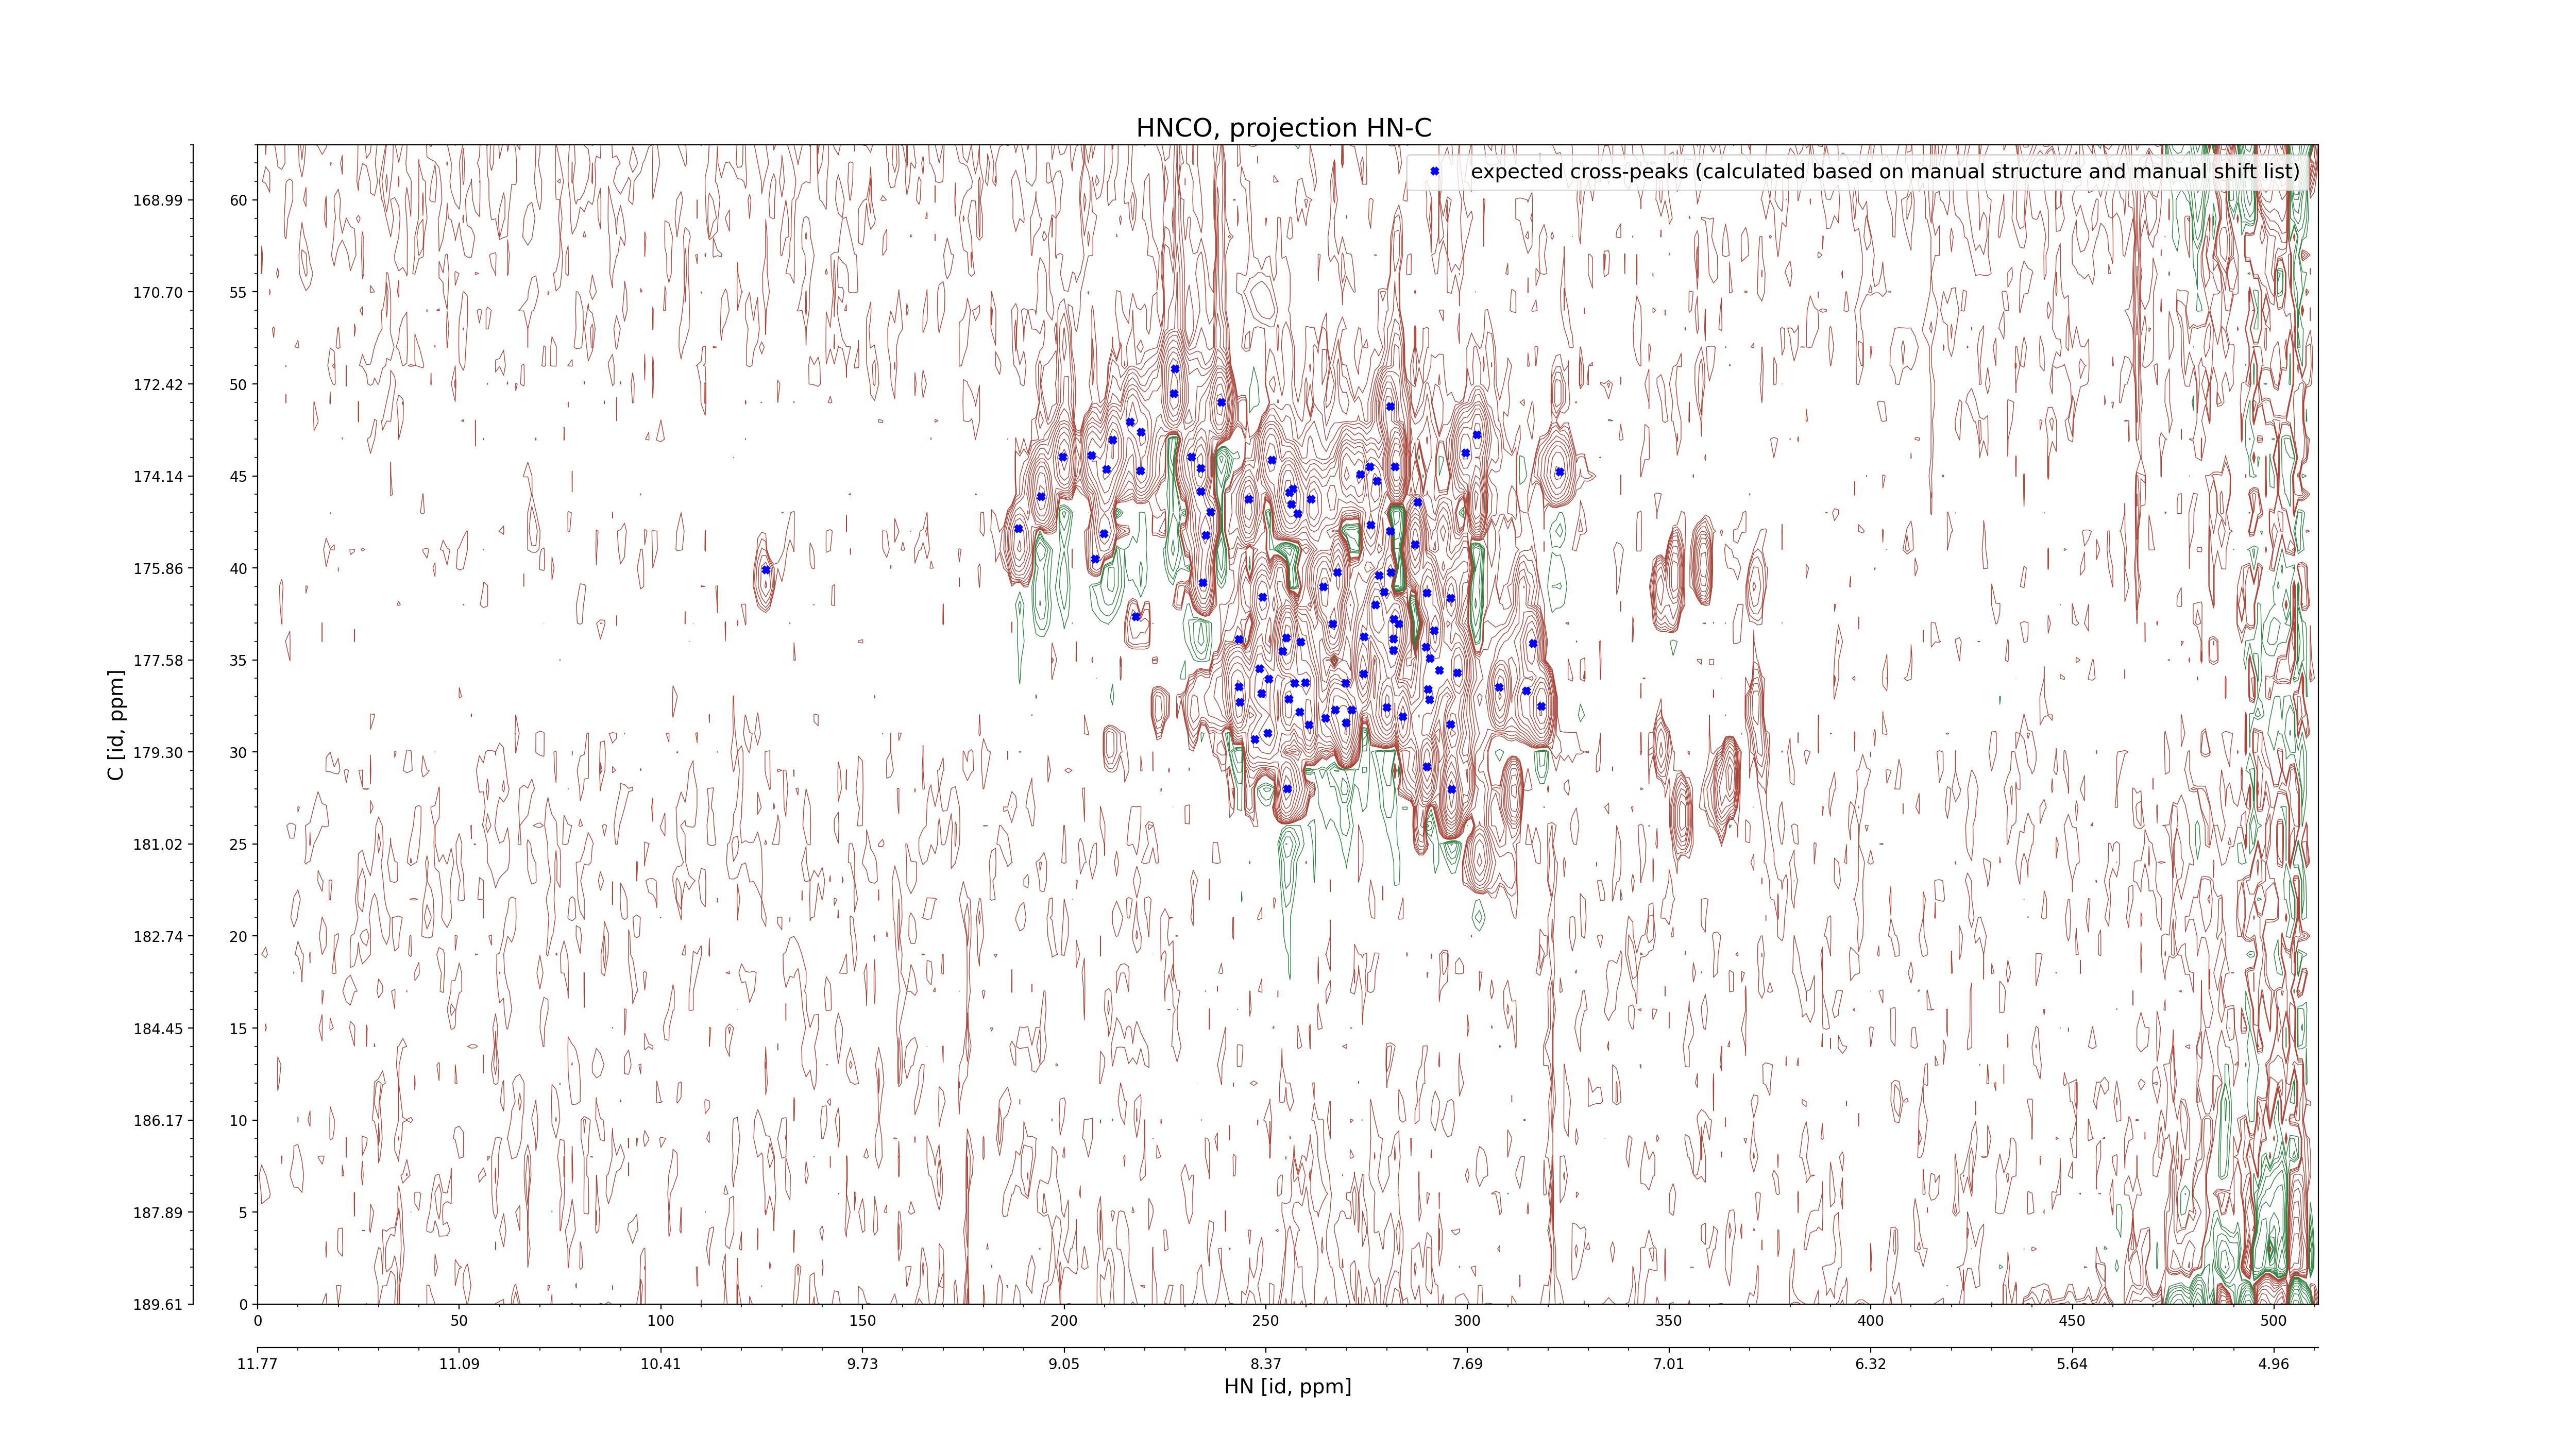This screenshot has width=2576, height=1449.
Task: Click the y-axis ppm value 189.61
Action: coord(158,1304)
